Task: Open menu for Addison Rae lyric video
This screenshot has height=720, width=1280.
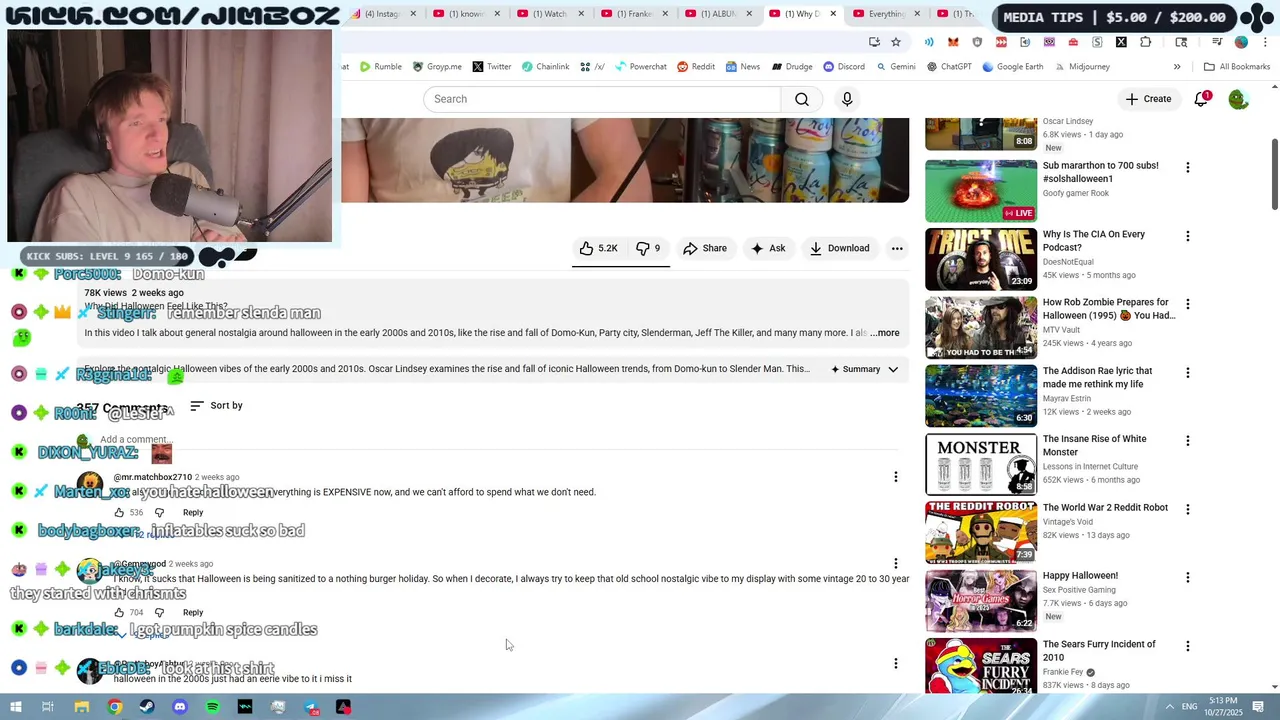Action: tap(1188, 373)
